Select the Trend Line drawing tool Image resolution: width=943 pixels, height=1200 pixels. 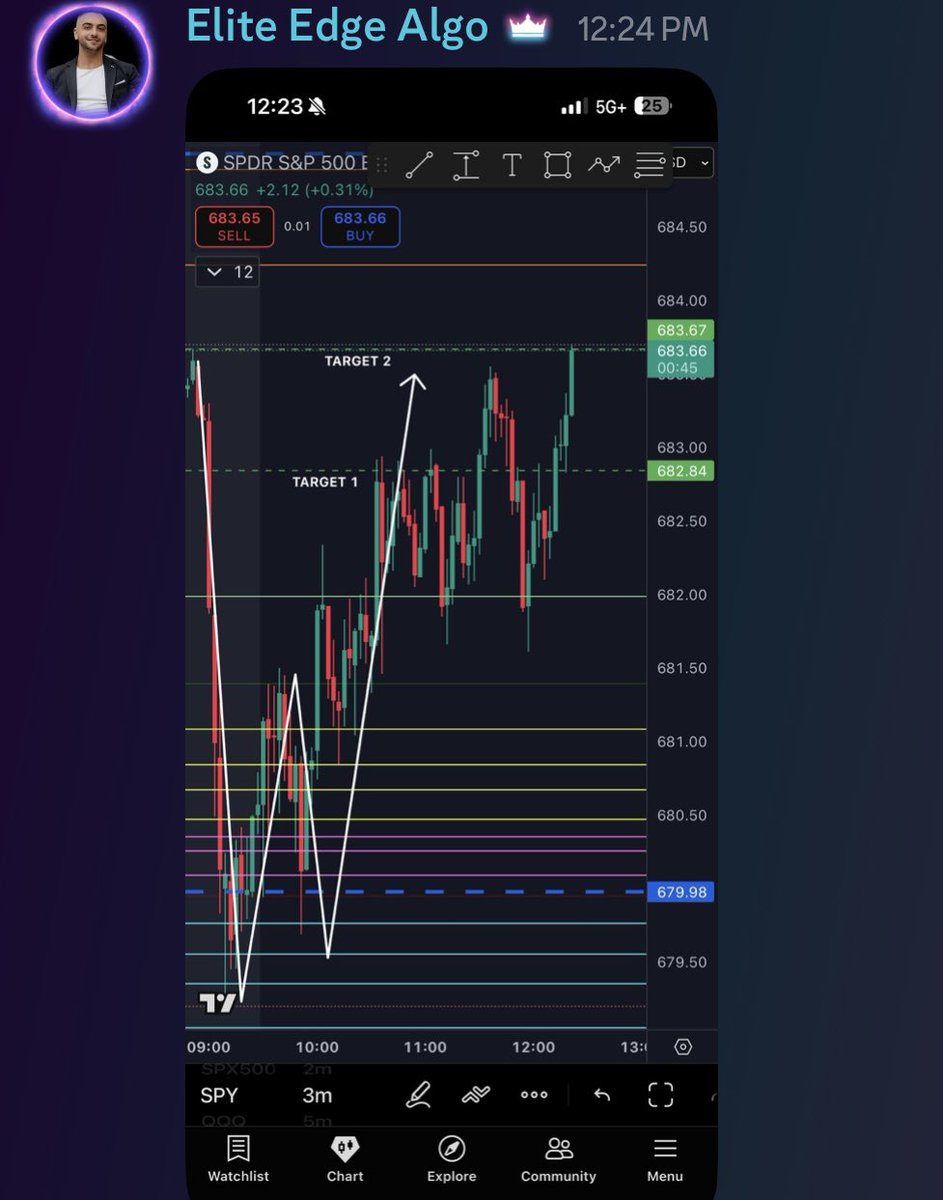(x=419, y=164)
